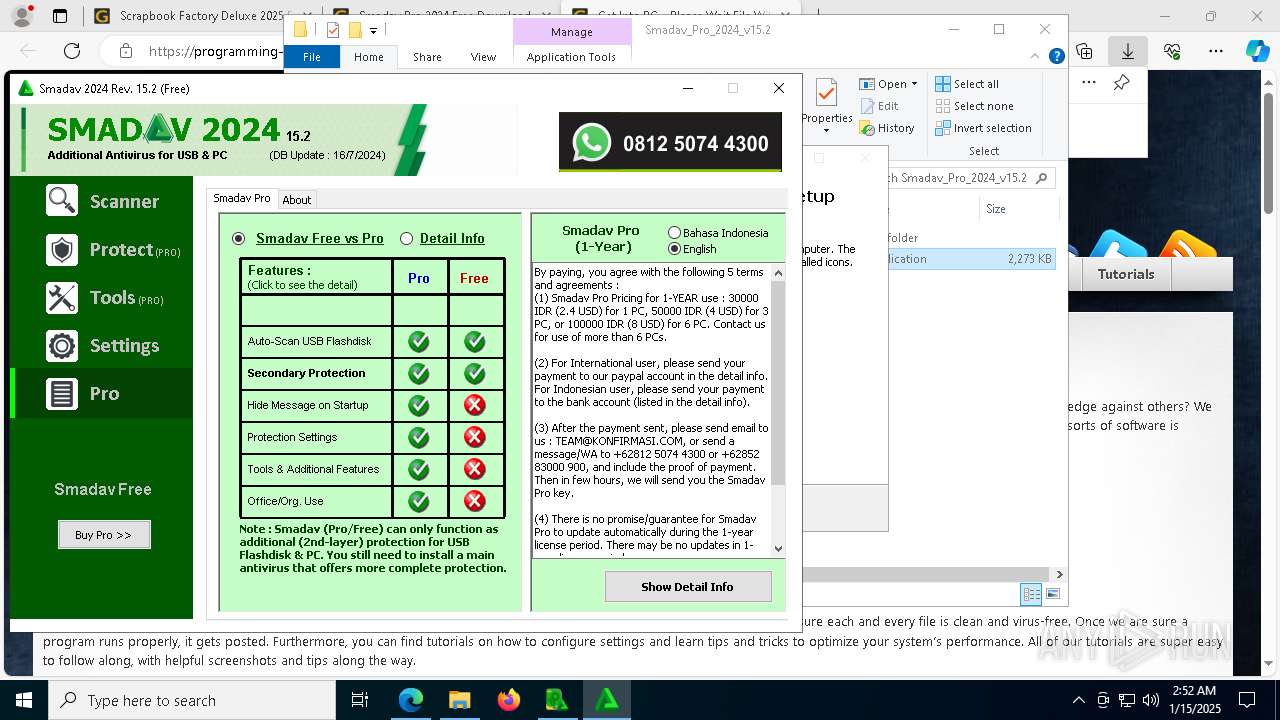Open the Explorer View tab
This screenshot has width=1280, height=720.
coord(483,57)
